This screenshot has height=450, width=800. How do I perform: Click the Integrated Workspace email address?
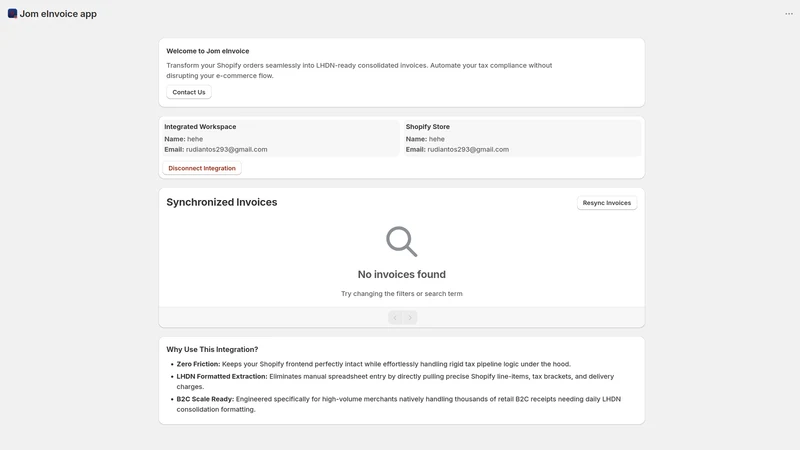coord(227,149)
